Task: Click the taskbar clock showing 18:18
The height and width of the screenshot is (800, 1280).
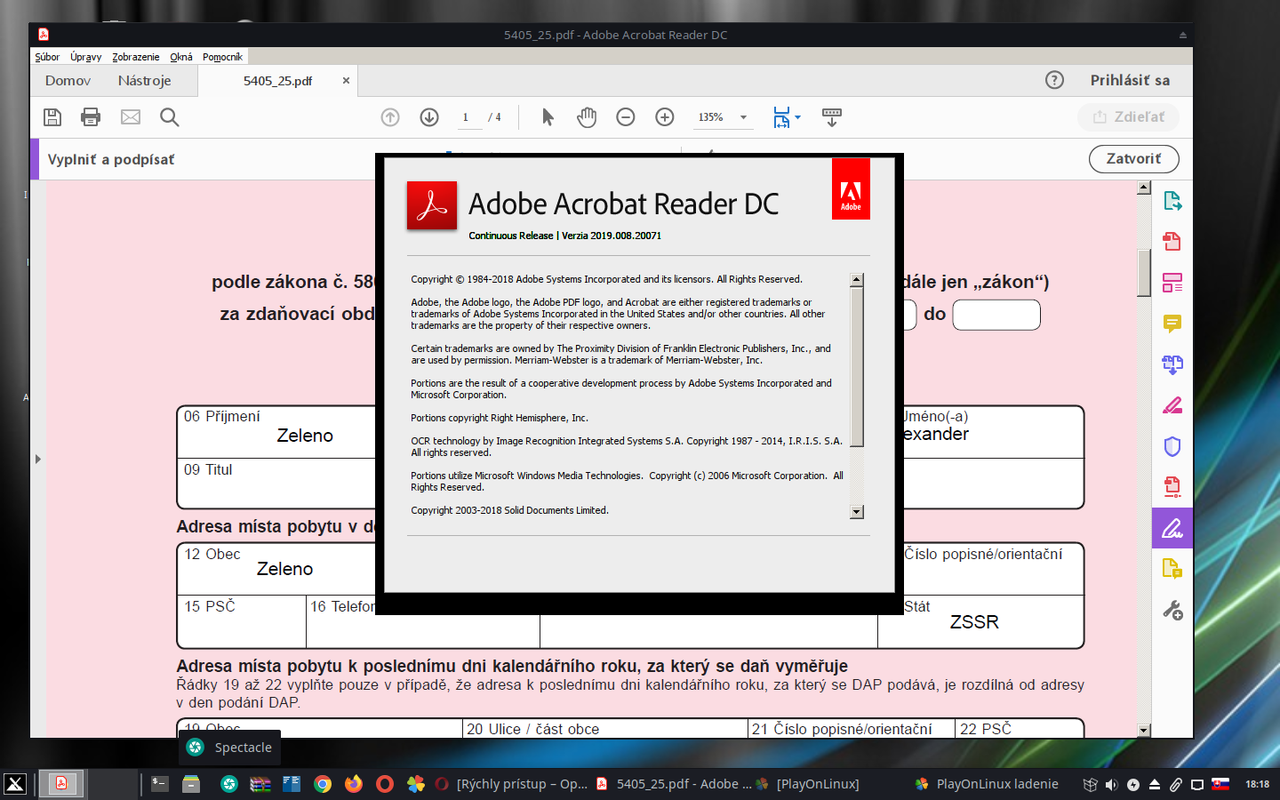Action: [x=1257, y=784]
